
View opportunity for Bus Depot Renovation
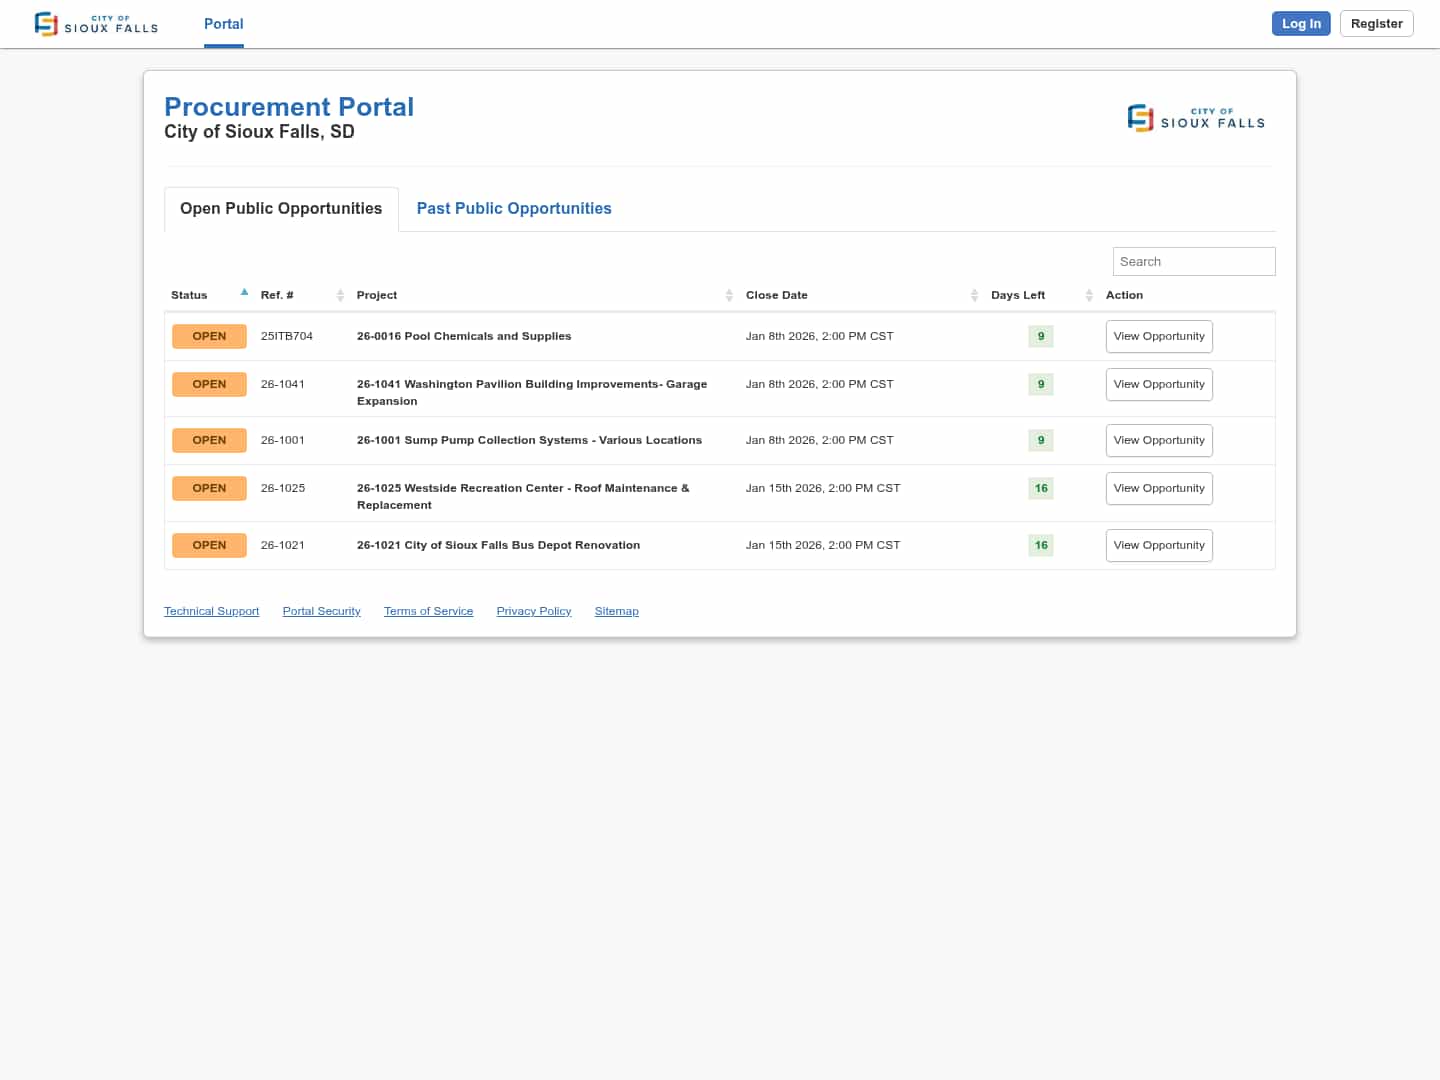[1159, 546]
